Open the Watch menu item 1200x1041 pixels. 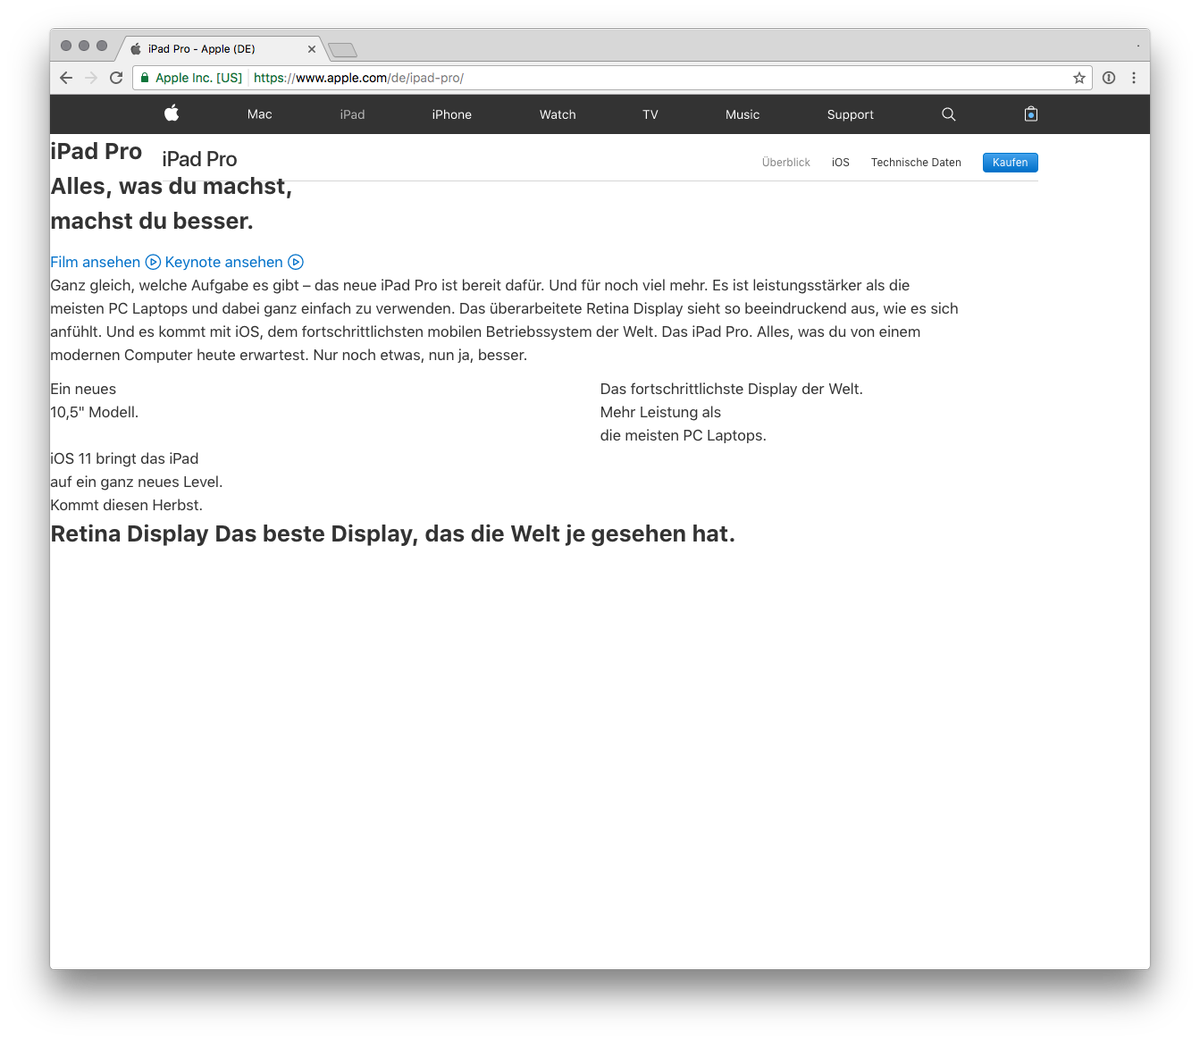(558, 115)
